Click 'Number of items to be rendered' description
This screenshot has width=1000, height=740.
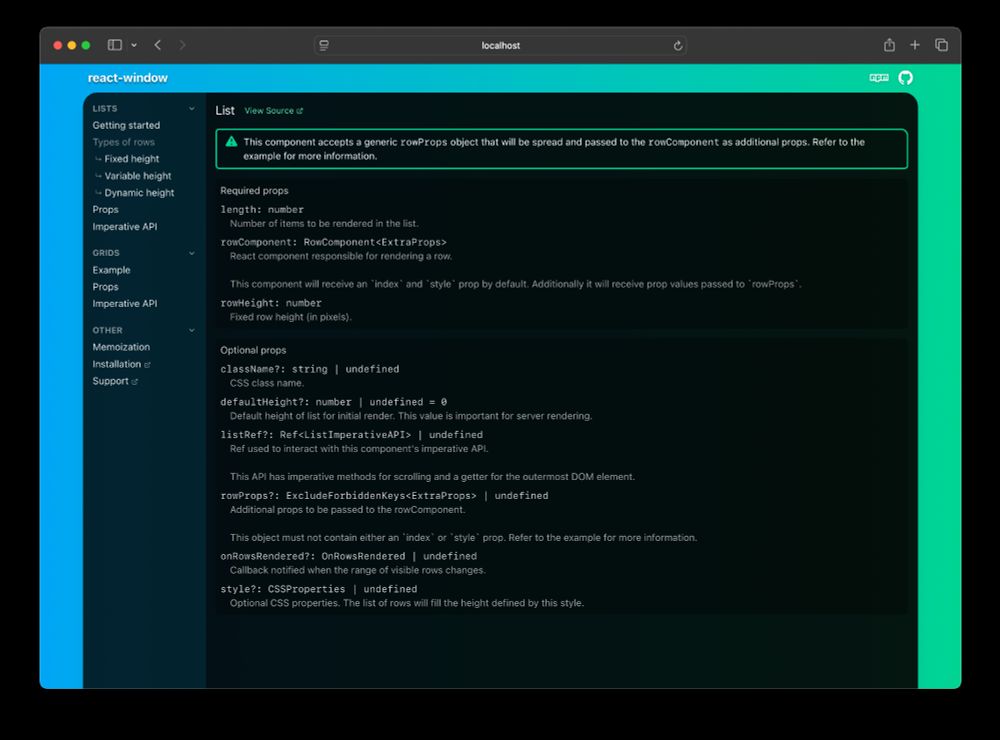tap(324, 224)
